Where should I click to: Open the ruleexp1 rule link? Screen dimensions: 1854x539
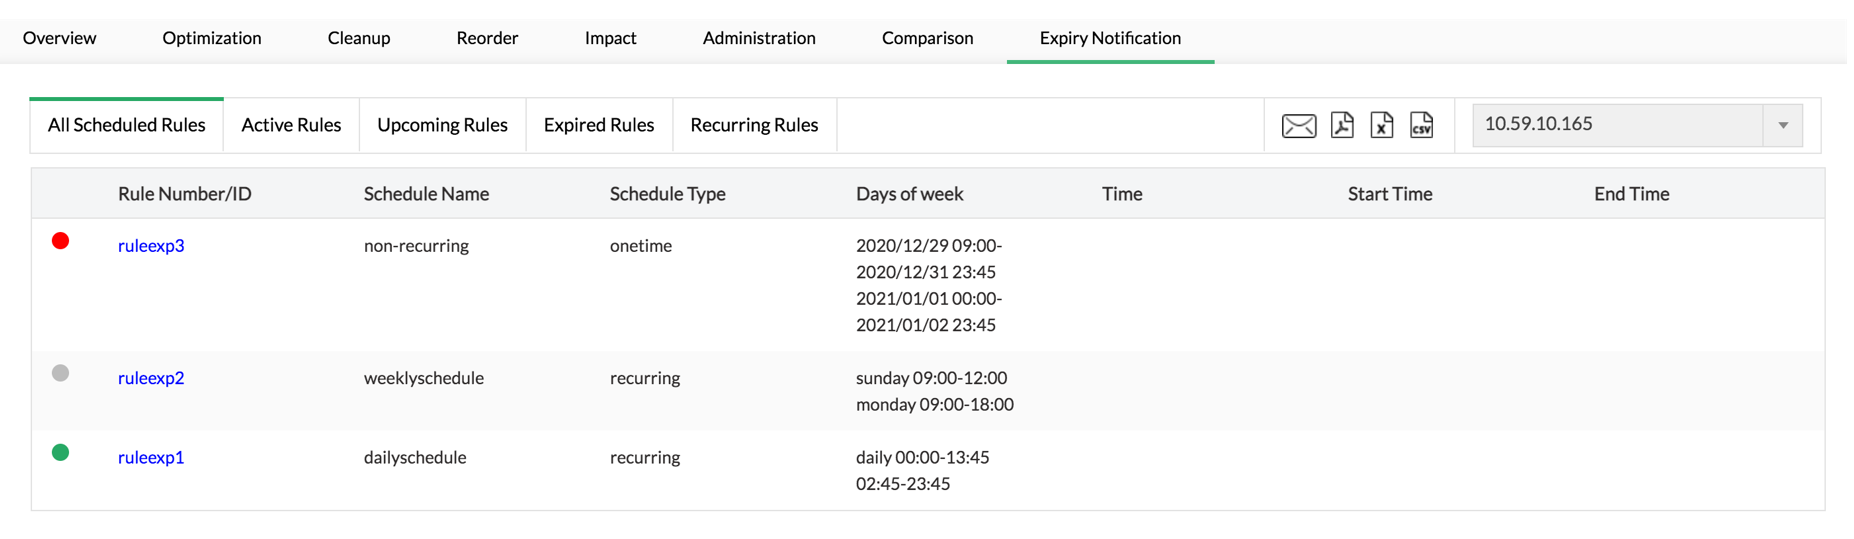coord(151,458)
